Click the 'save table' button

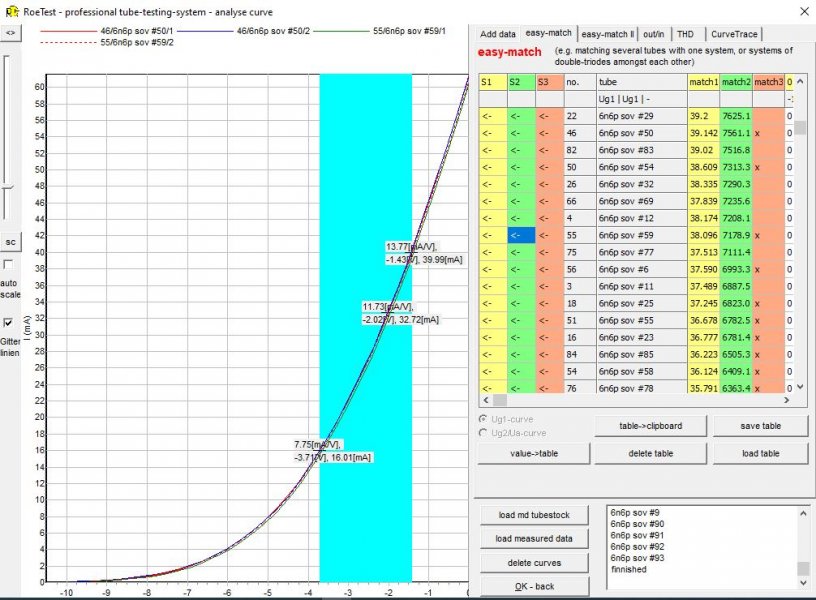(x=760, y=426)
